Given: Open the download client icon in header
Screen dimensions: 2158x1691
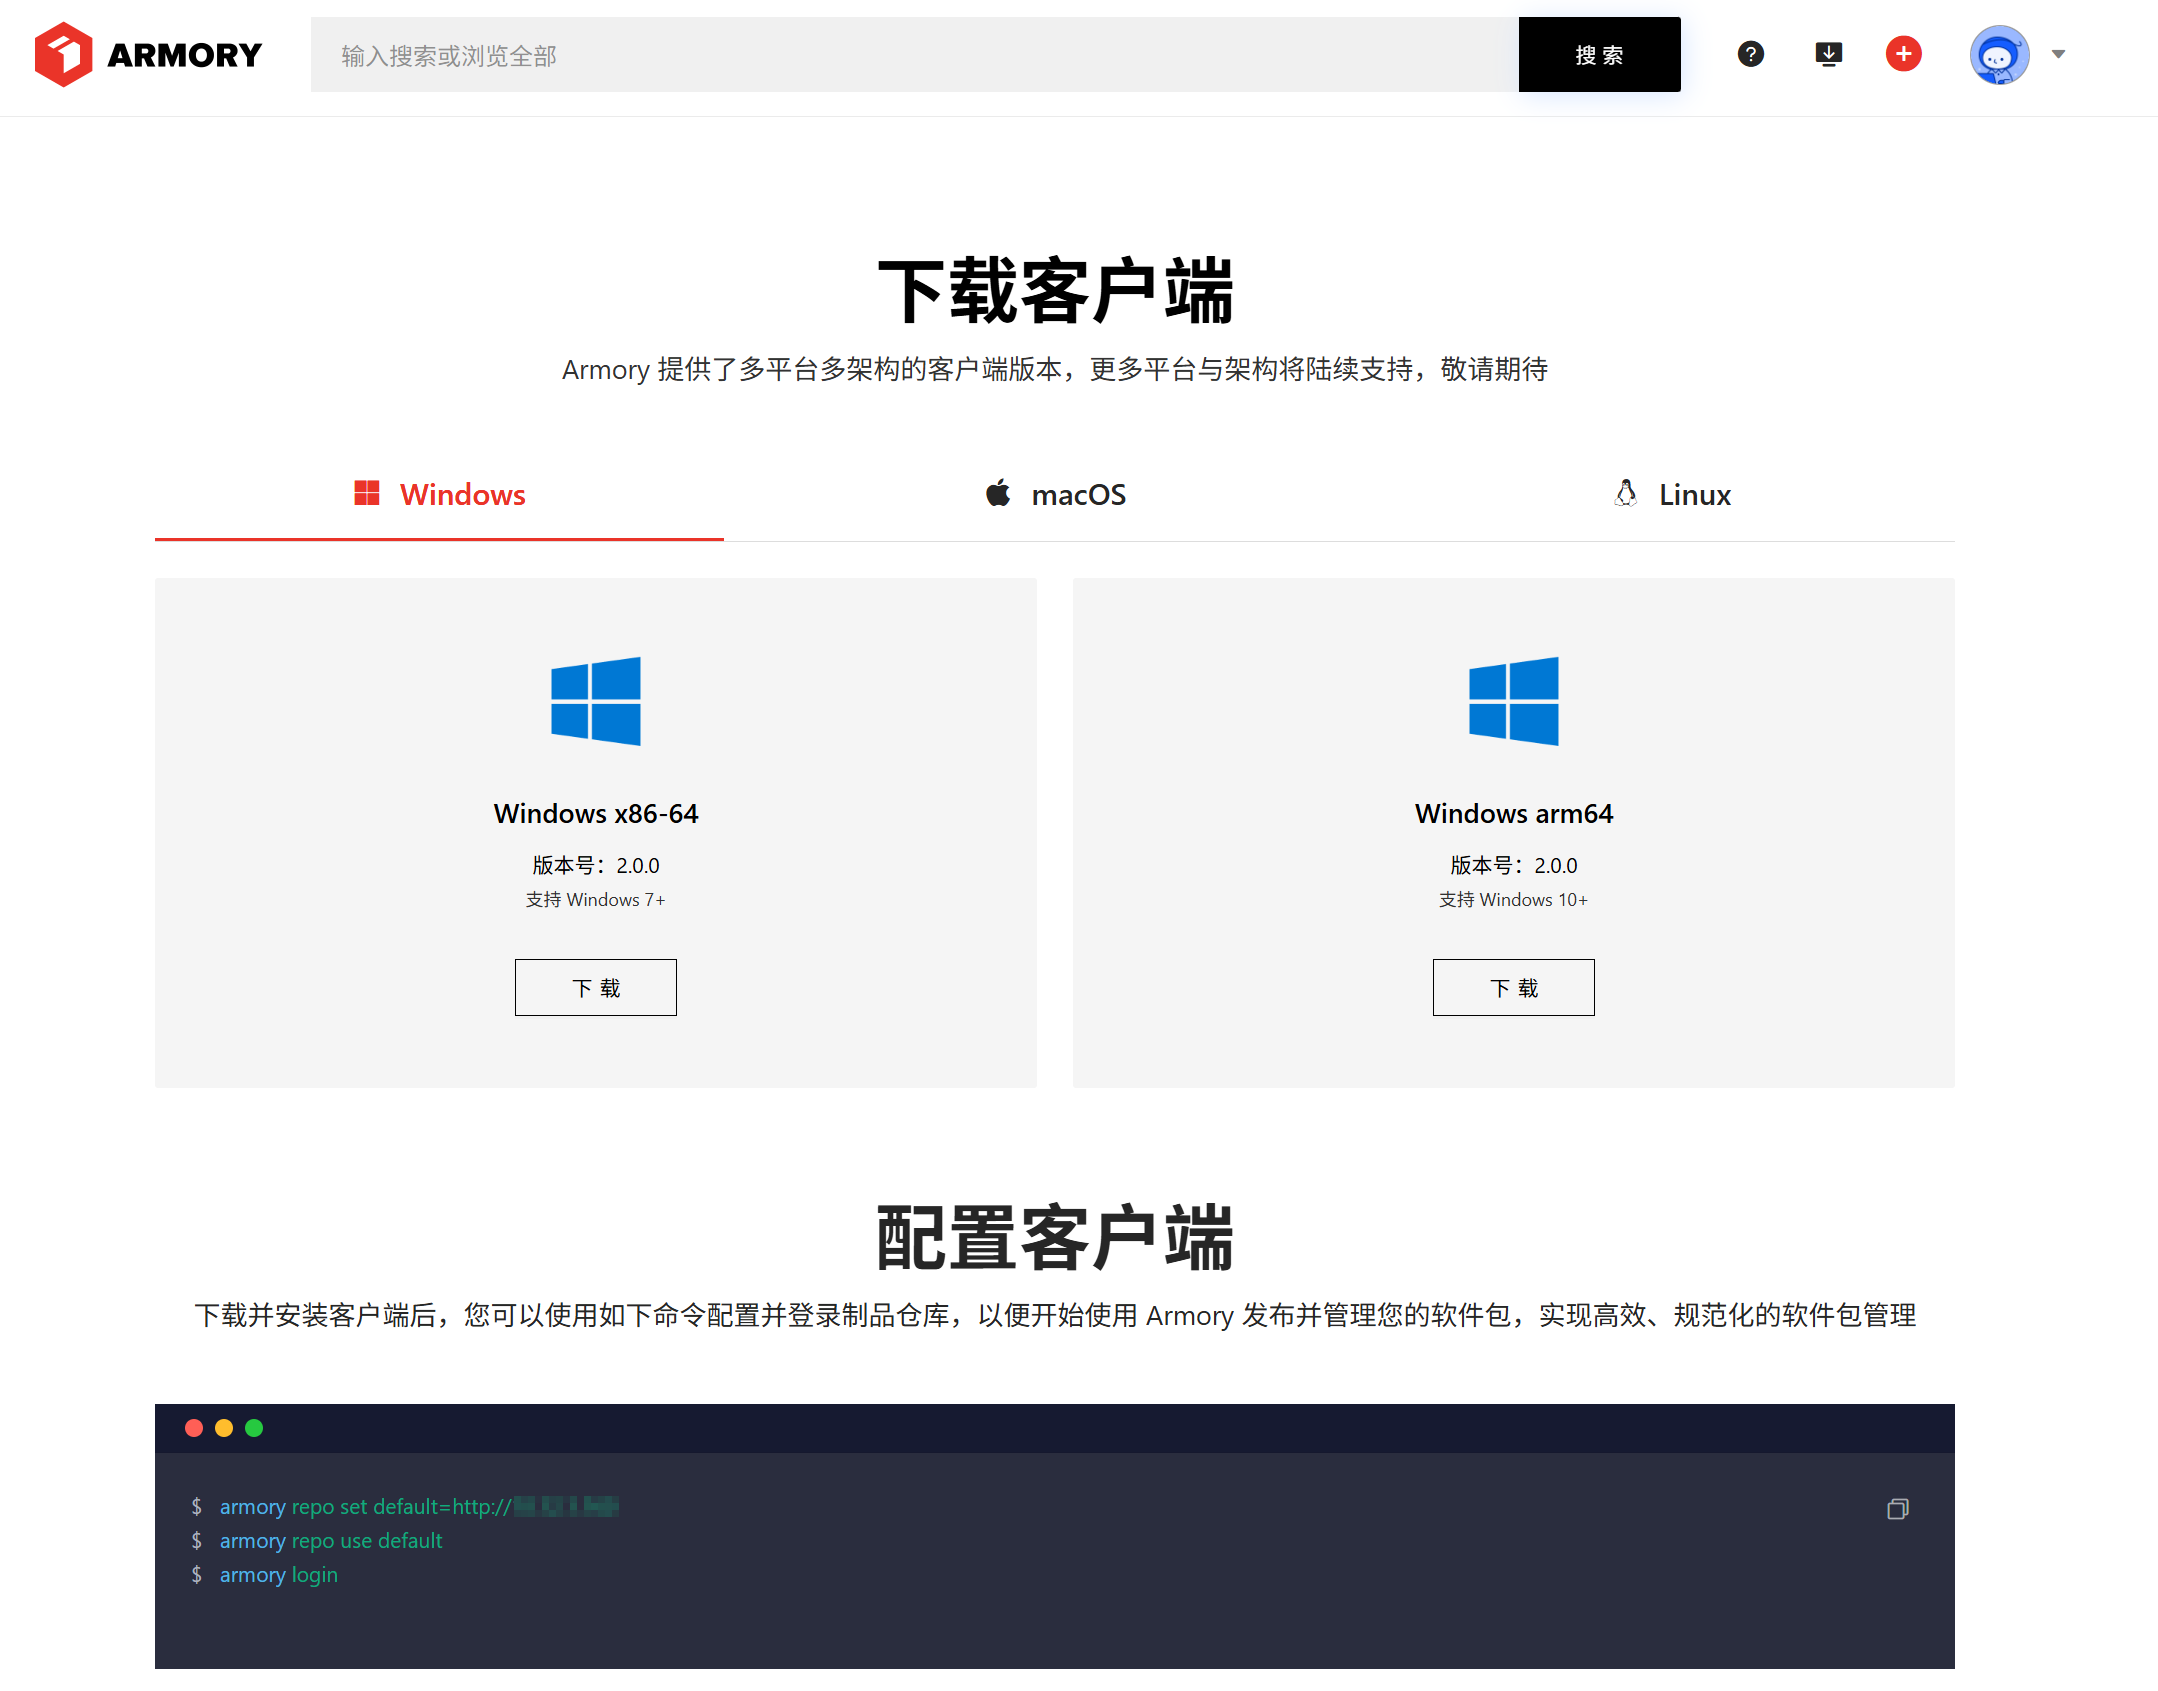Looking at the screenshot, I should tap(1828, 54).
